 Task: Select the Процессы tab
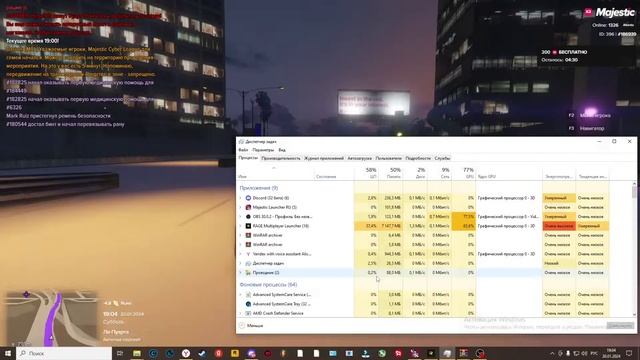pyautogui.click(x=248, y=158)
